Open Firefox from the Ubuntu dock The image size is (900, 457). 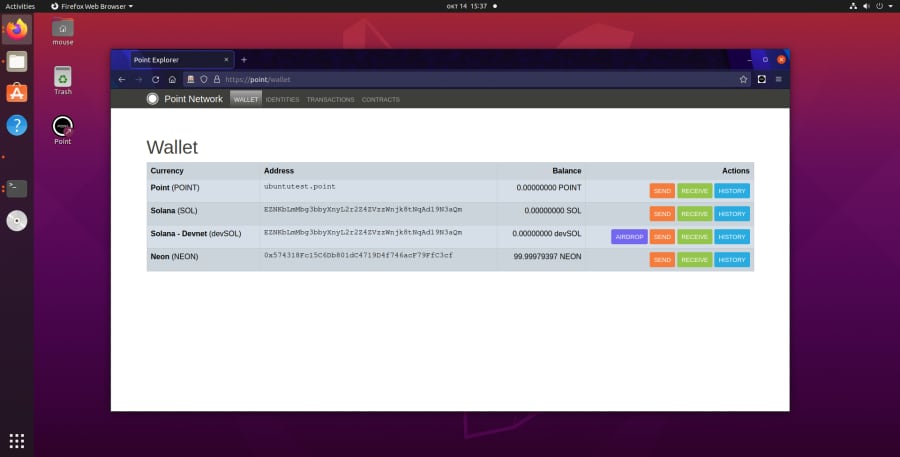point(17,29)
